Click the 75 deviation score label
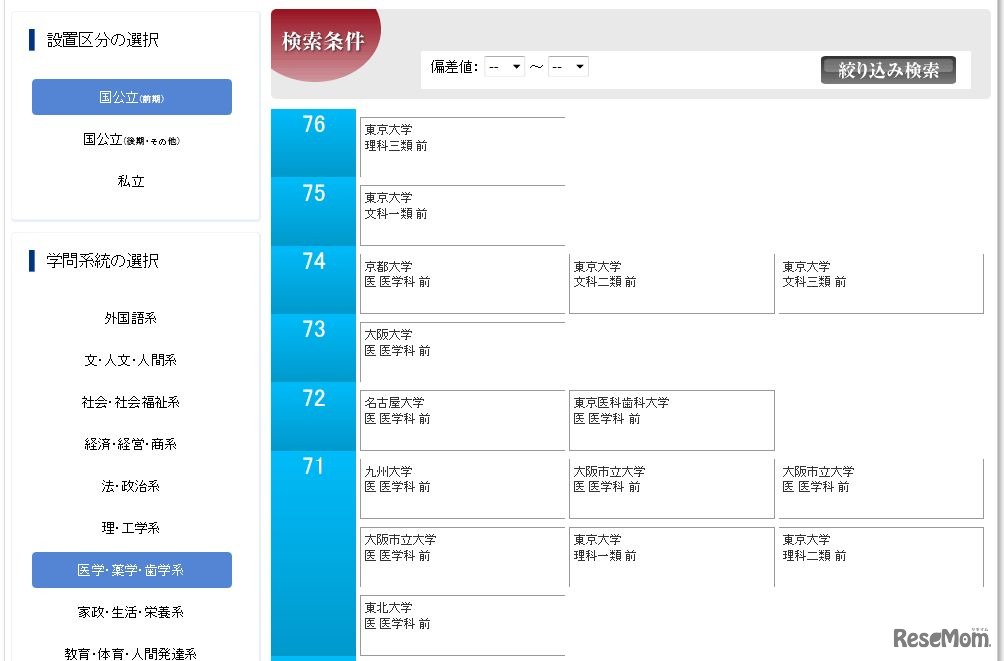Viewport: 1004px width, 661px height. 314,193
